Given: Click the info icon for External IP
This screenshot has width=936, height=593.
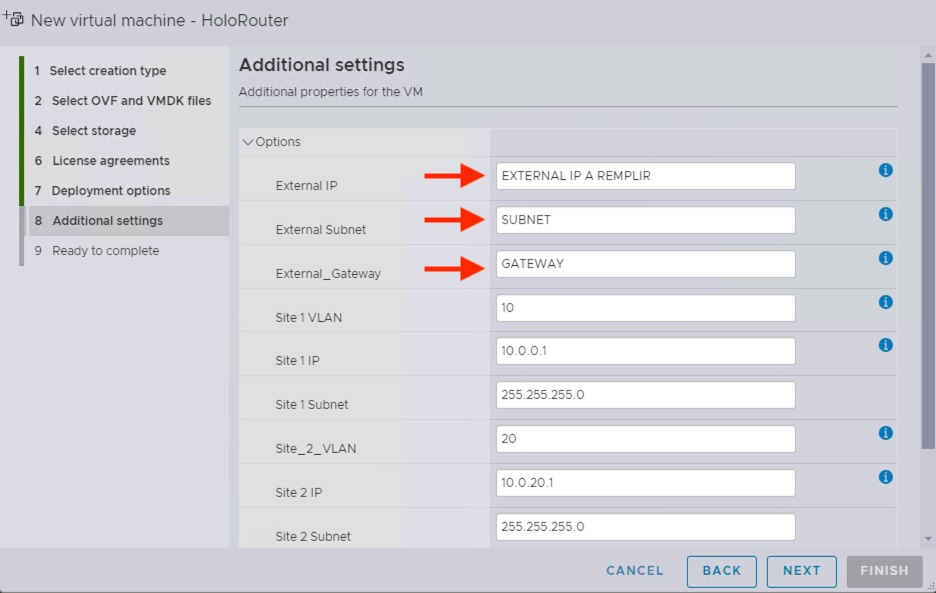Looking at the screenshot, I should click(x=885, y=170).
